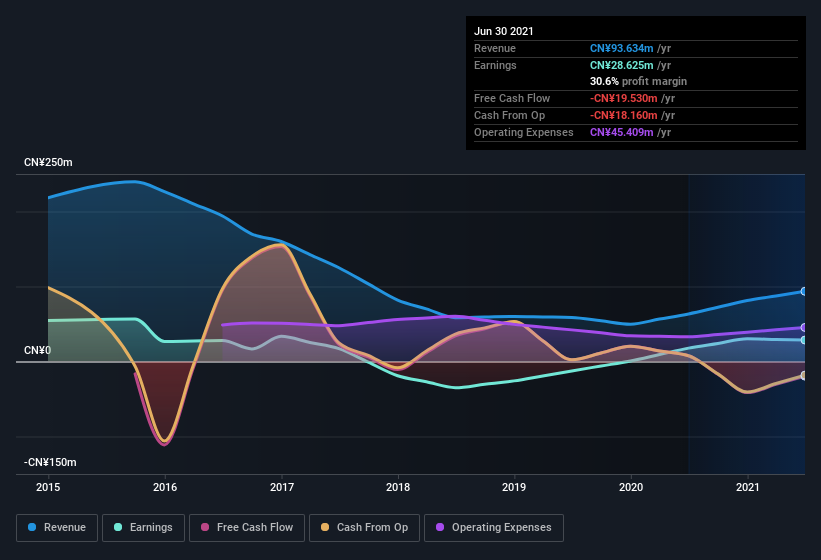The width and height of the screenshot is (821, 560).
Task: Click the Cash From Op endpoint marker
Action: pyautogui.click(x=803, y=376)
